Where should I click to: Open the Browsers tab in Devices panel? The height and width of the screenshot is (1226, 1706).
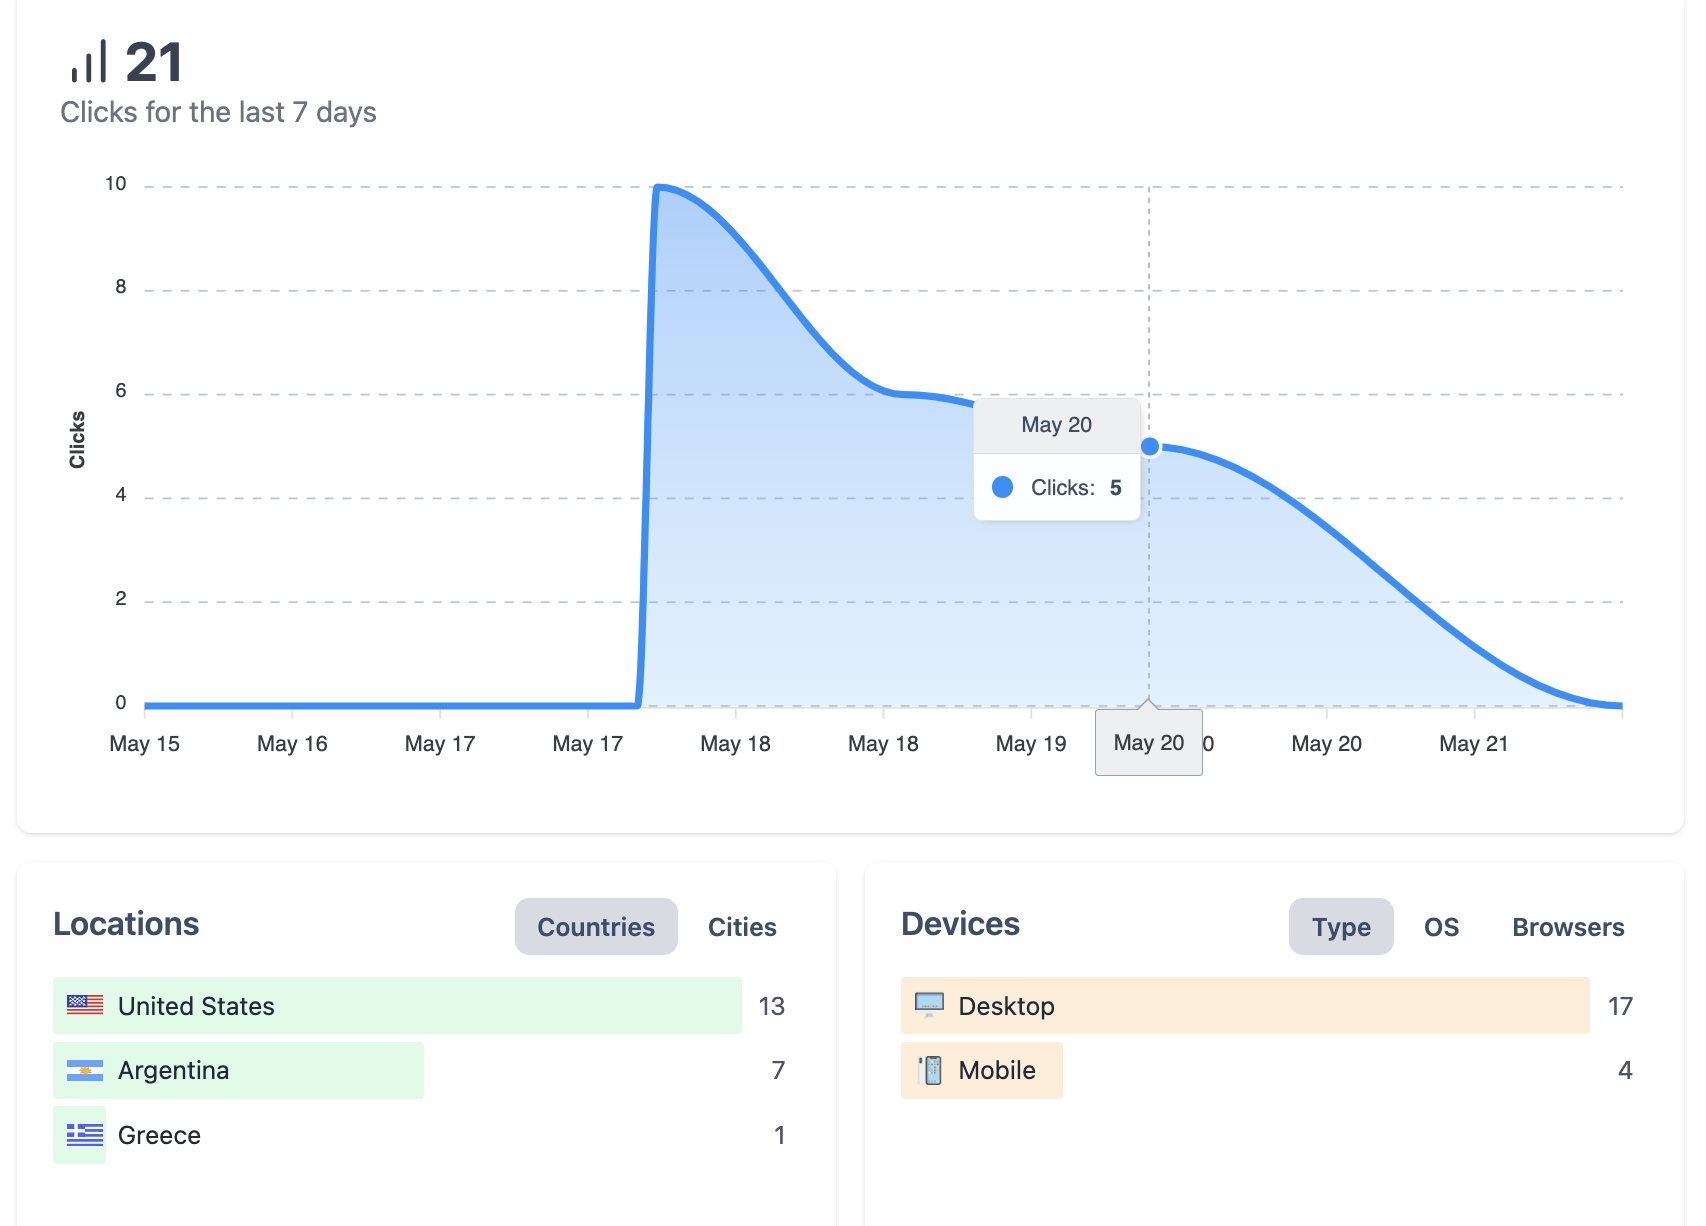tap(1567, 927)
